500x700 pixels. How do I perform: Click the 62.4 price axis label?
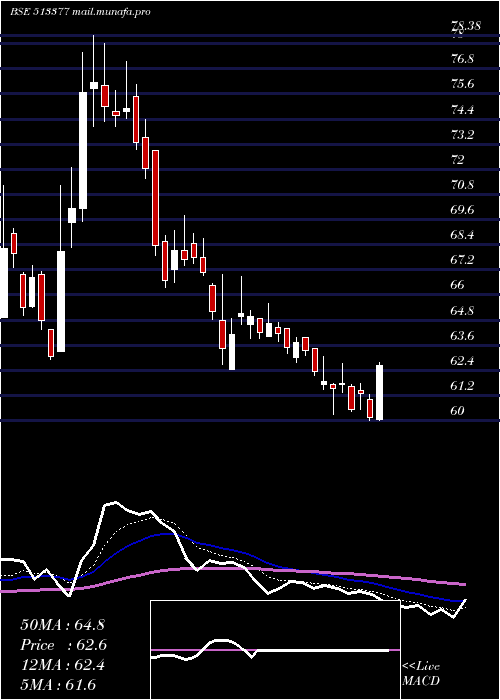(x=462, y=360)
